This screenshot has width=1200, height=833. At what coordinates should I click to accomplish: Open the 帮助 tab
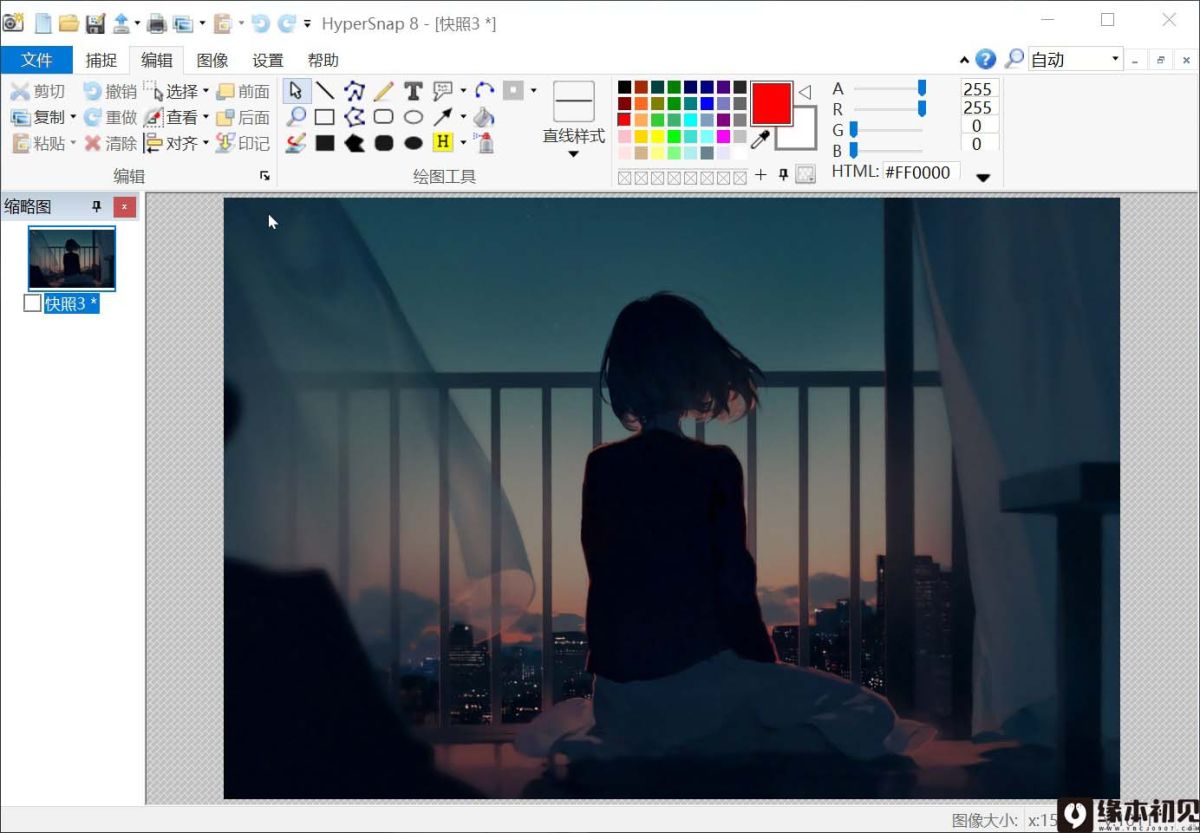pyautogui.click(x=323, y=60)
